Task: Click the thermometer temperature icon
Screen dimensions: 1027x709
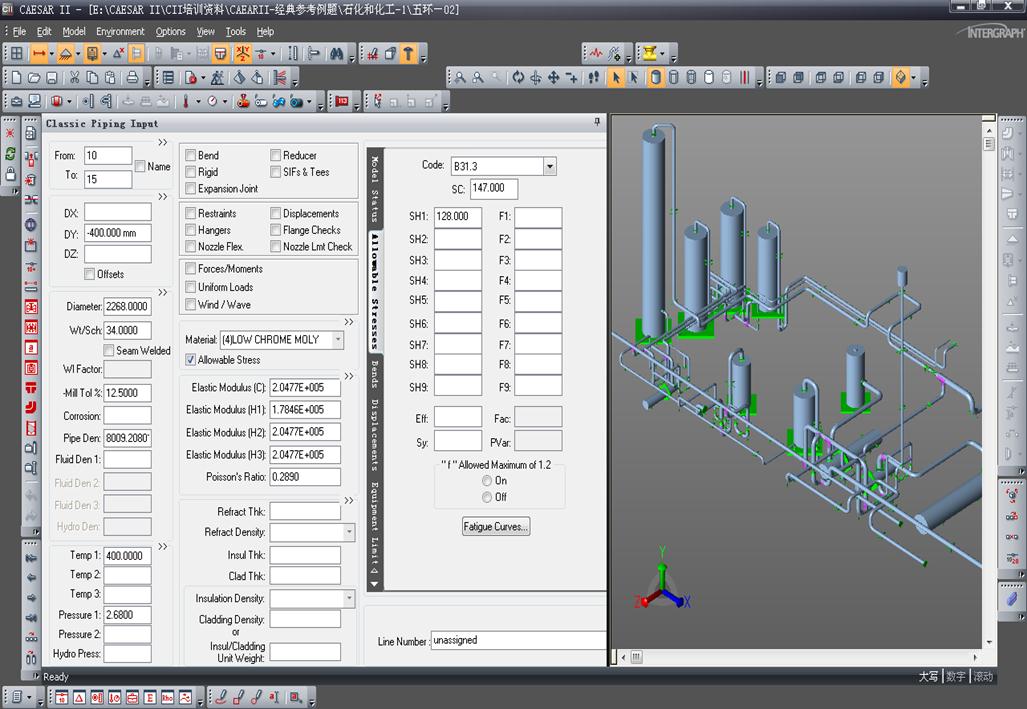Action: 186,102
